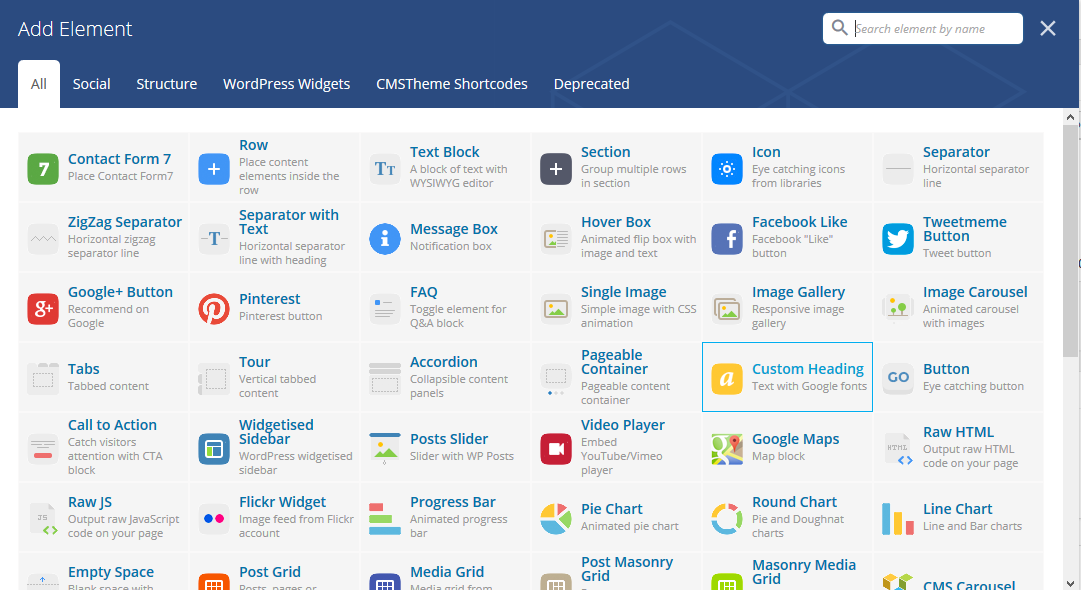
Task: Click the Widgetised Sidebar icon
Action: (214, 449)
